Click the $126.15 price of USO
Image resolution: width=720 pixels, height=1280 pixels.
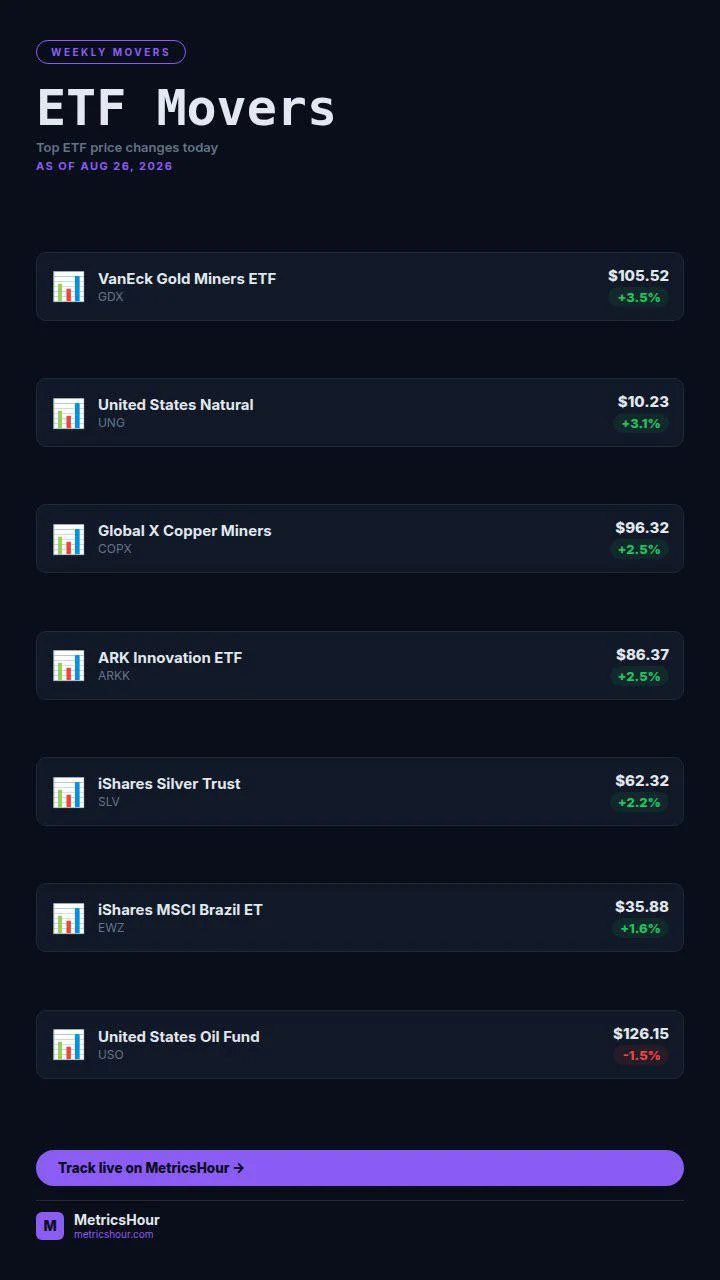[x=641, y=1034]
